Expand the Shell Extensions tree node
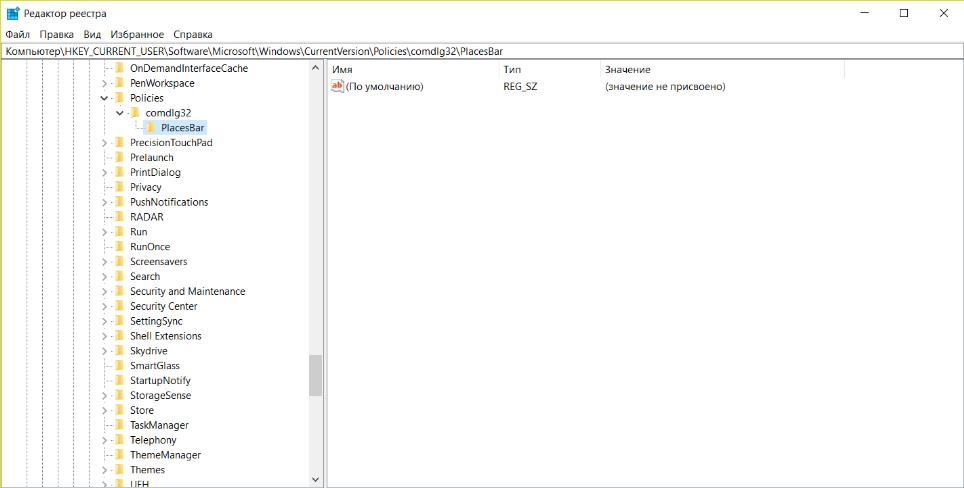 tap(104, 336)
